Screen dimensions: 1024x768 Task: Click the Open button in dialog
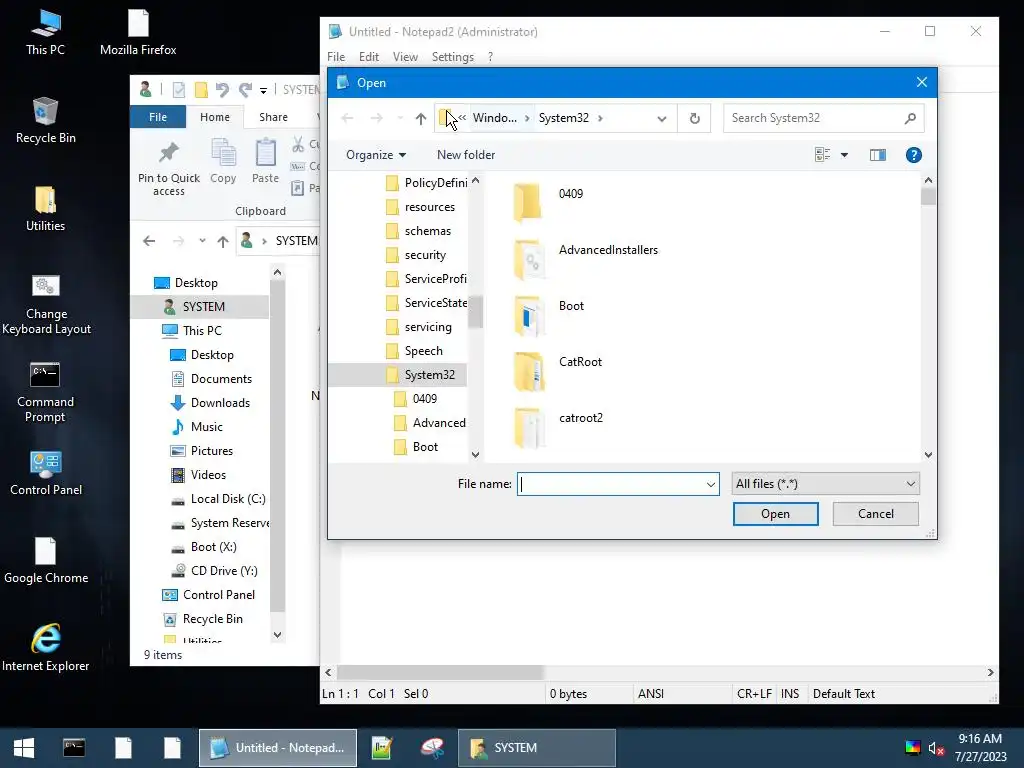pos(775,513)
